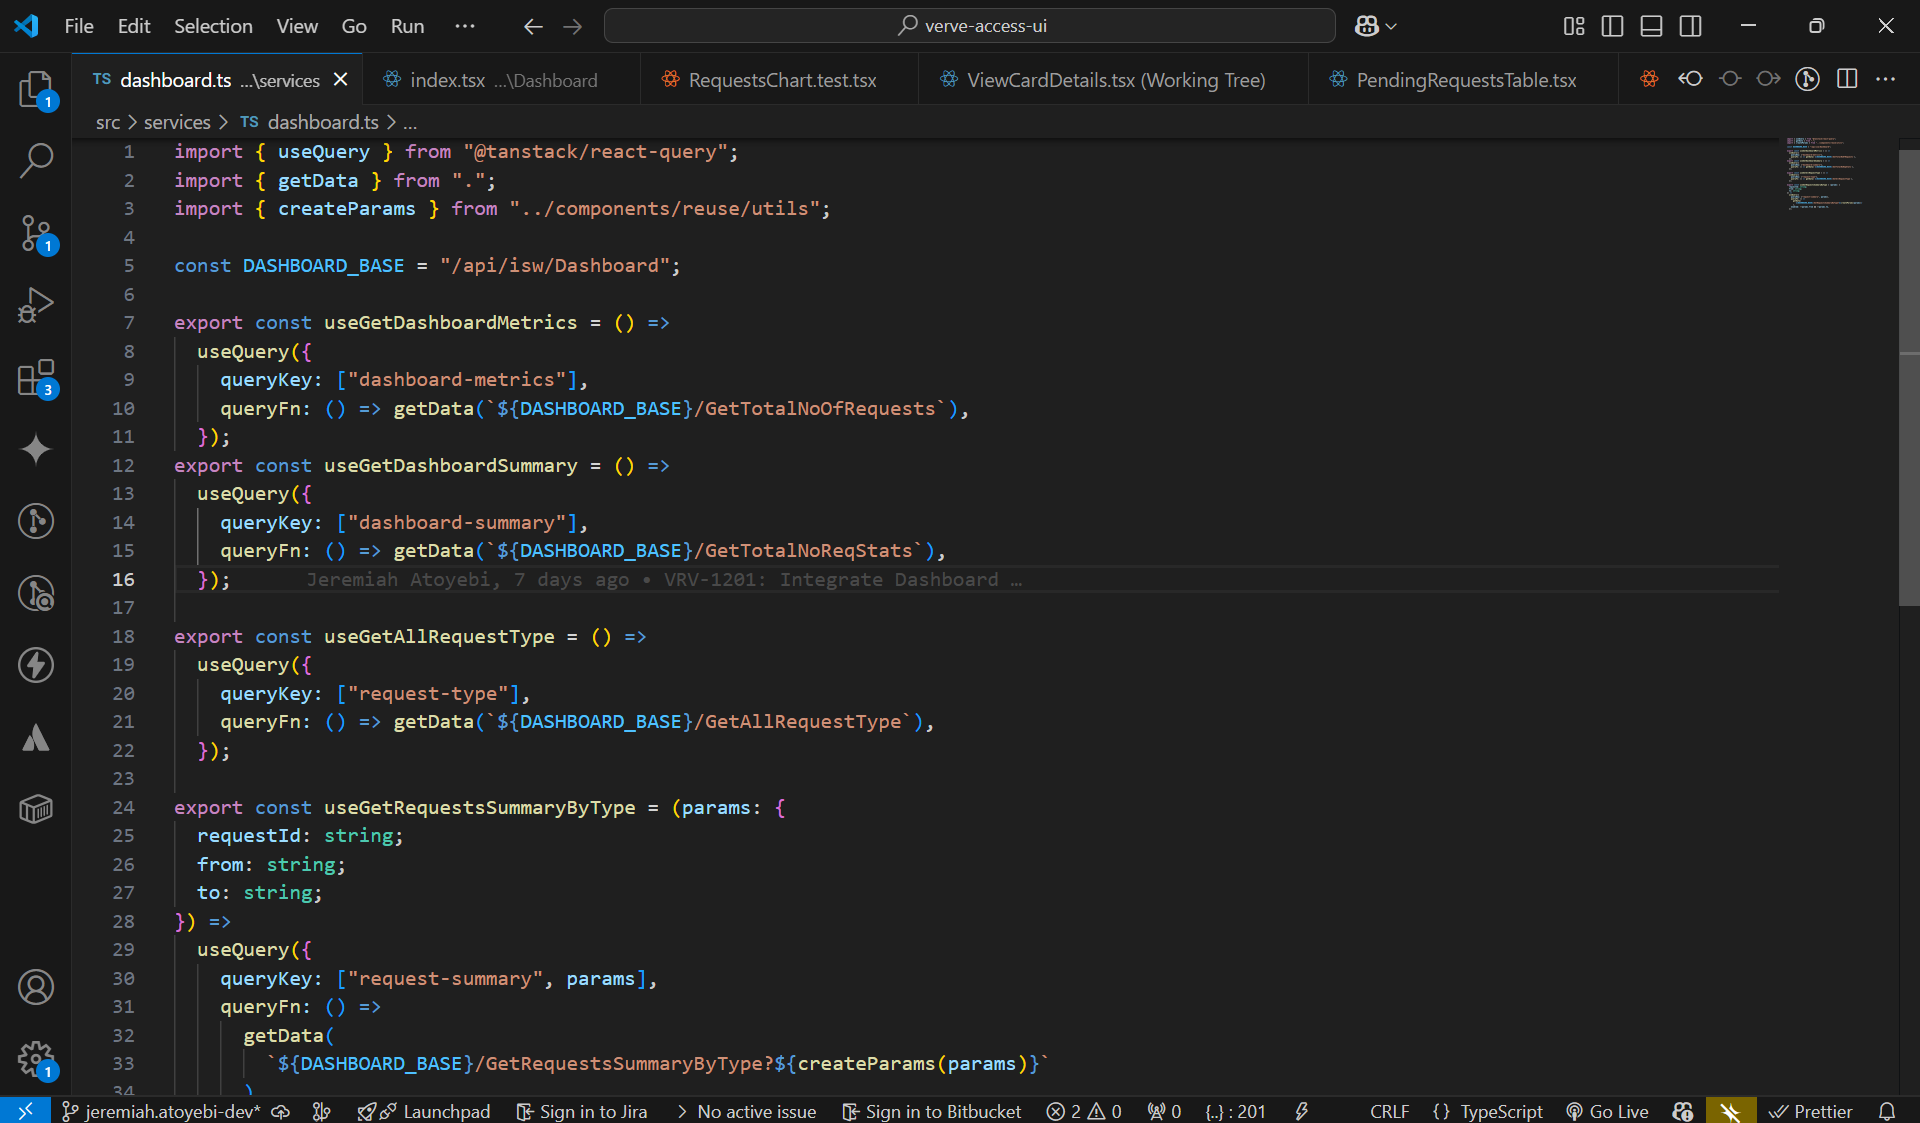
Task: Open Source Control view in sidebar
Action: point(36,233)
